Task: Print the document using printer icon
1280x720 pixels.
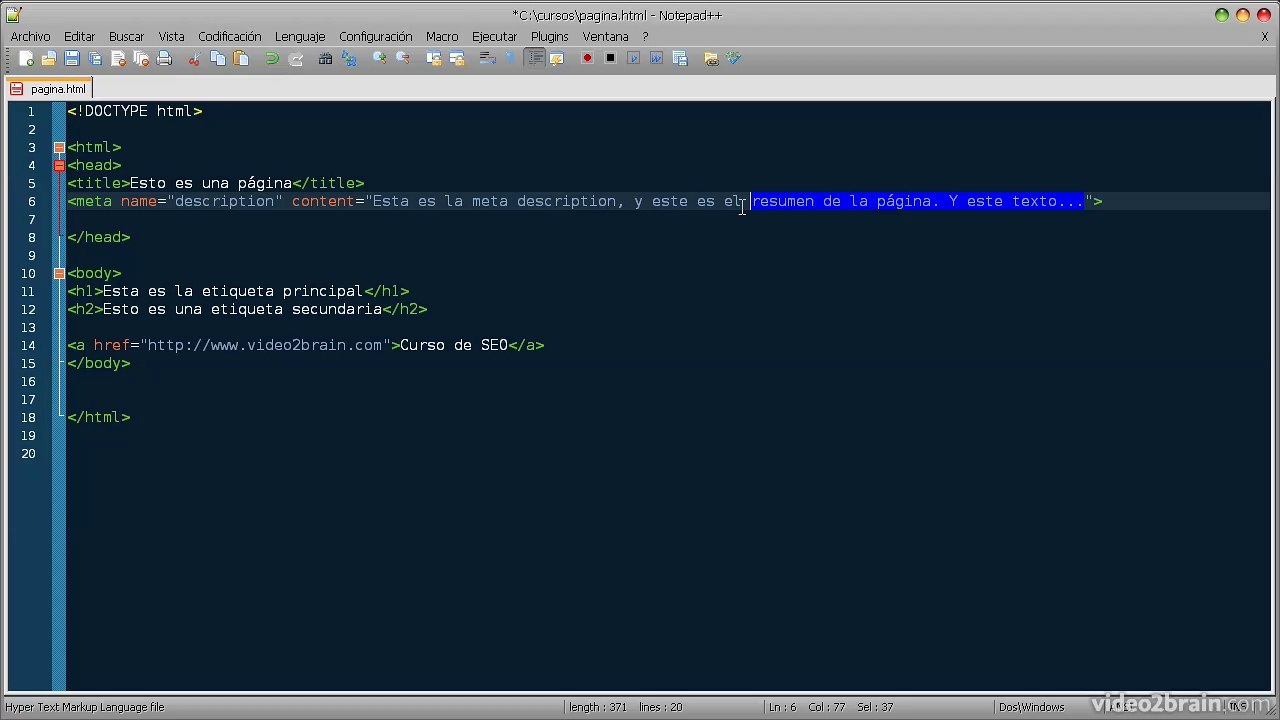Action: coord(164,59)
